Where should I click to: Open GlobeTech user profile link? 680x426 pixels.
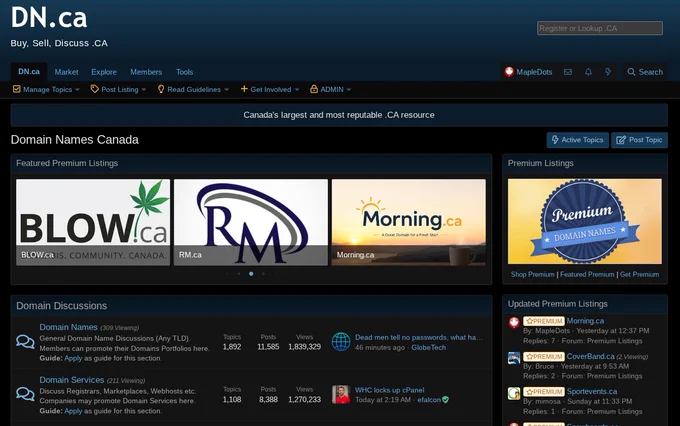pyautogui.click(x=428, y=347)
